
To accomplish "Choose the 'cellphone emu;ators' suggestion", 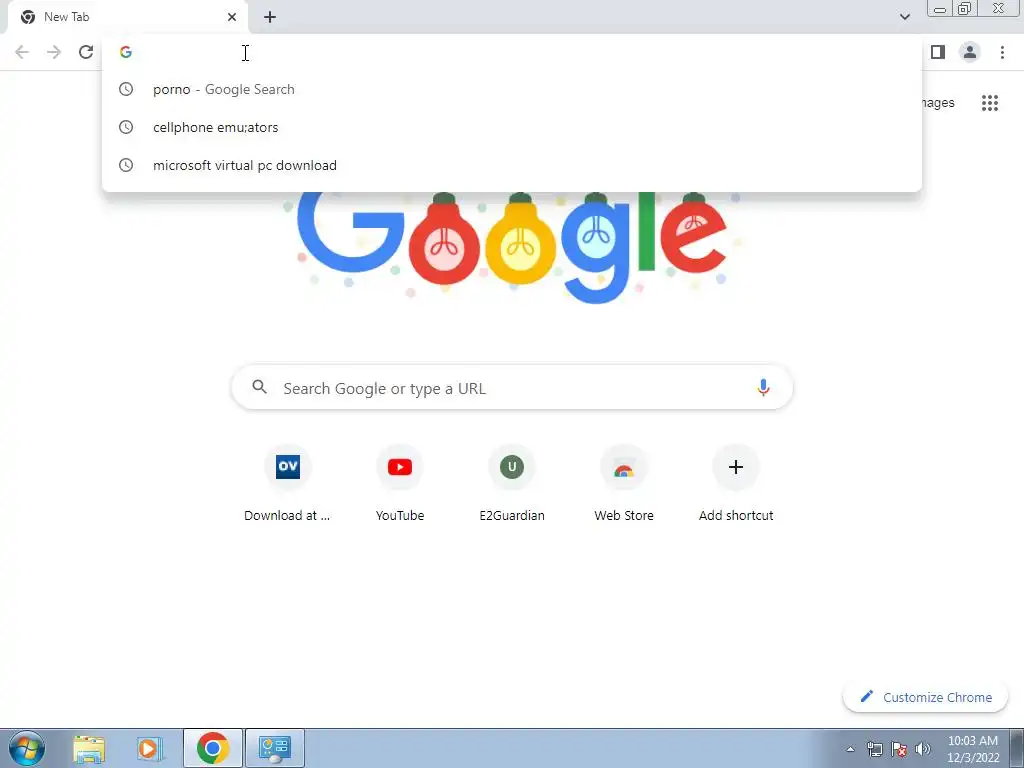I will 512,127.
